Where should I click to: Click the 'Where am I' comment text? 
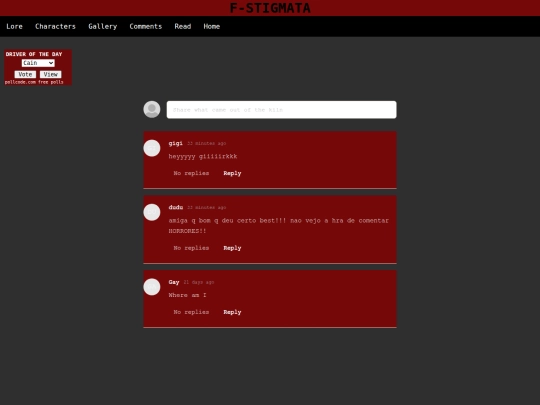[x=187, y=295]
